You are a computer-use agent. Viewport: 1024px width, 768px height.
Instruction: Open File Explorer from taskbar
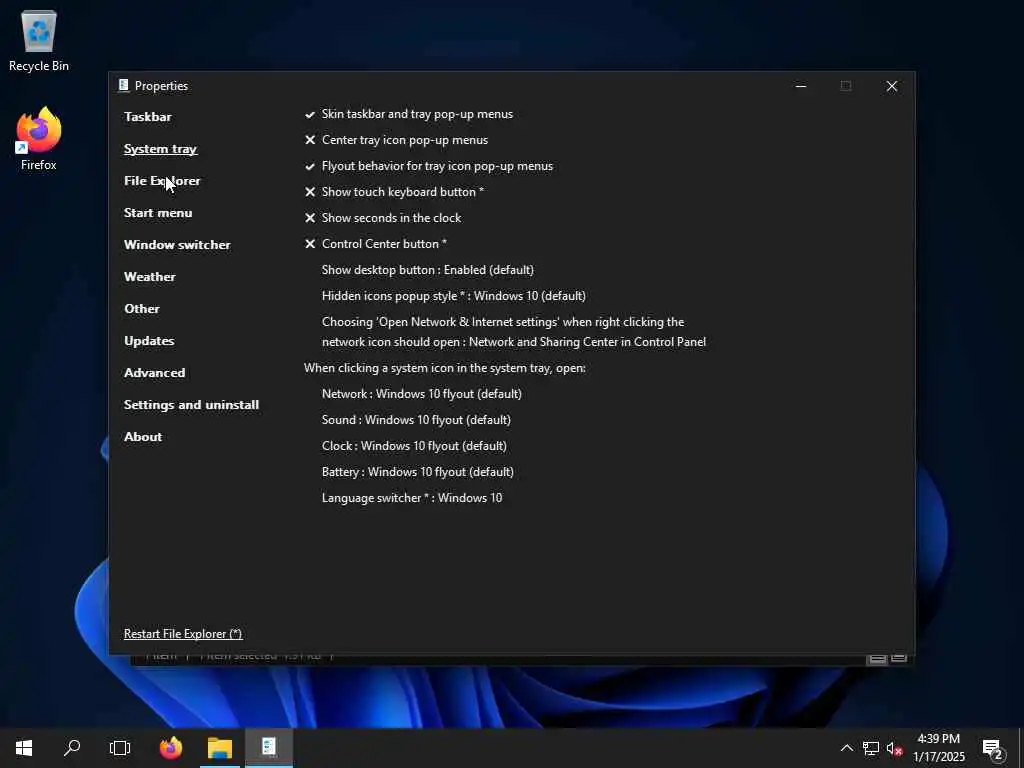pyautogui.click(x=220, y=748)
